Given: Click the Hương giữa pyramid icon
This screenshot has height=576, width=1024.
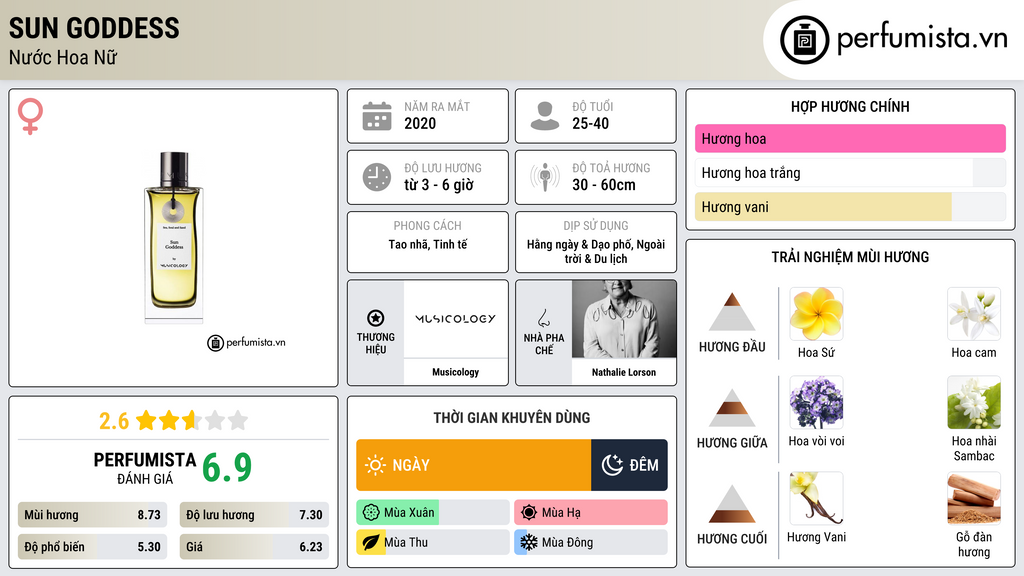Looking at the screenshot, I should coord(732,408).
